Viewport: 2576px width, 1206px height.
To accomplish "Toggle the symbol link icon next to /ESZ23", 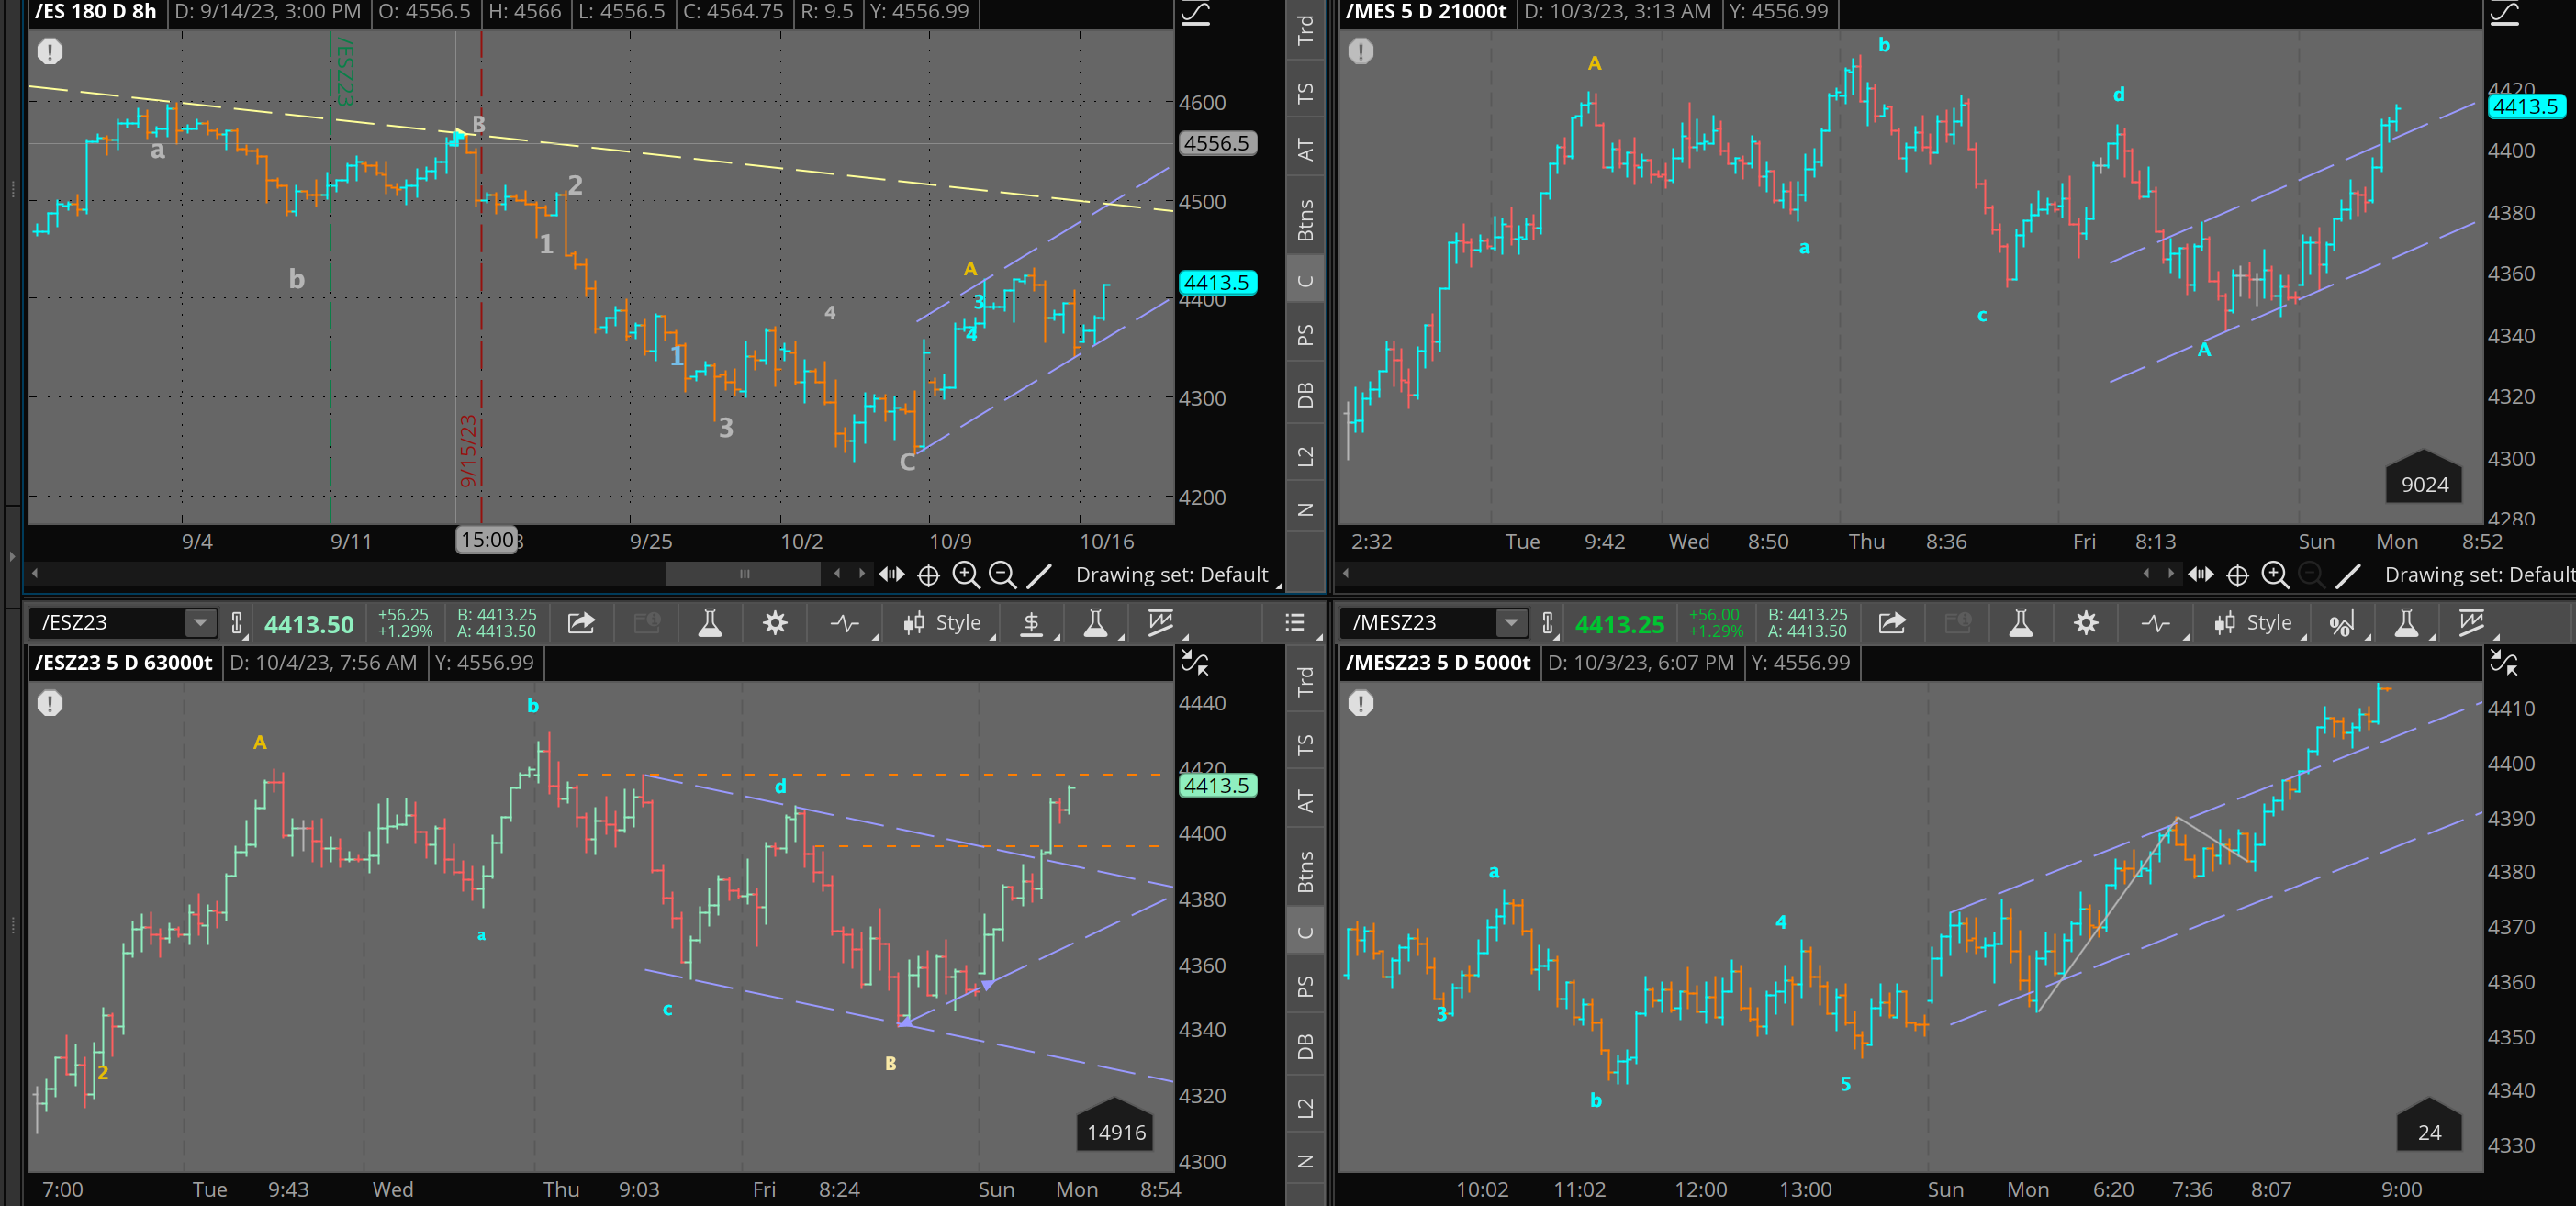I will 237,623.
